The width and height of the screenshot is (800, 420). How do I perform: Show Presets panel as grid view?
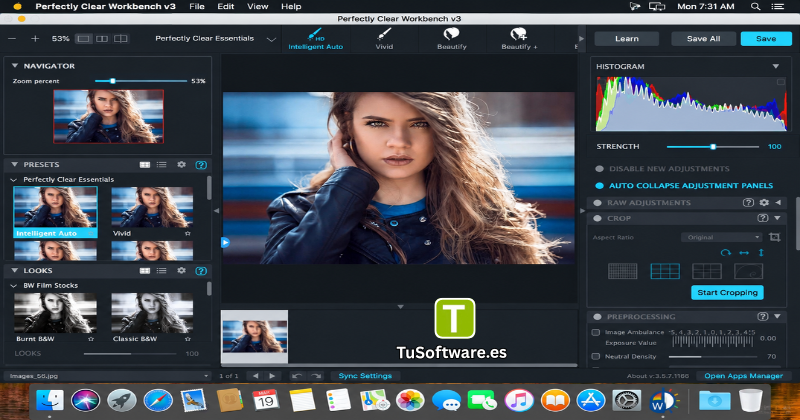tap(145, 165)
